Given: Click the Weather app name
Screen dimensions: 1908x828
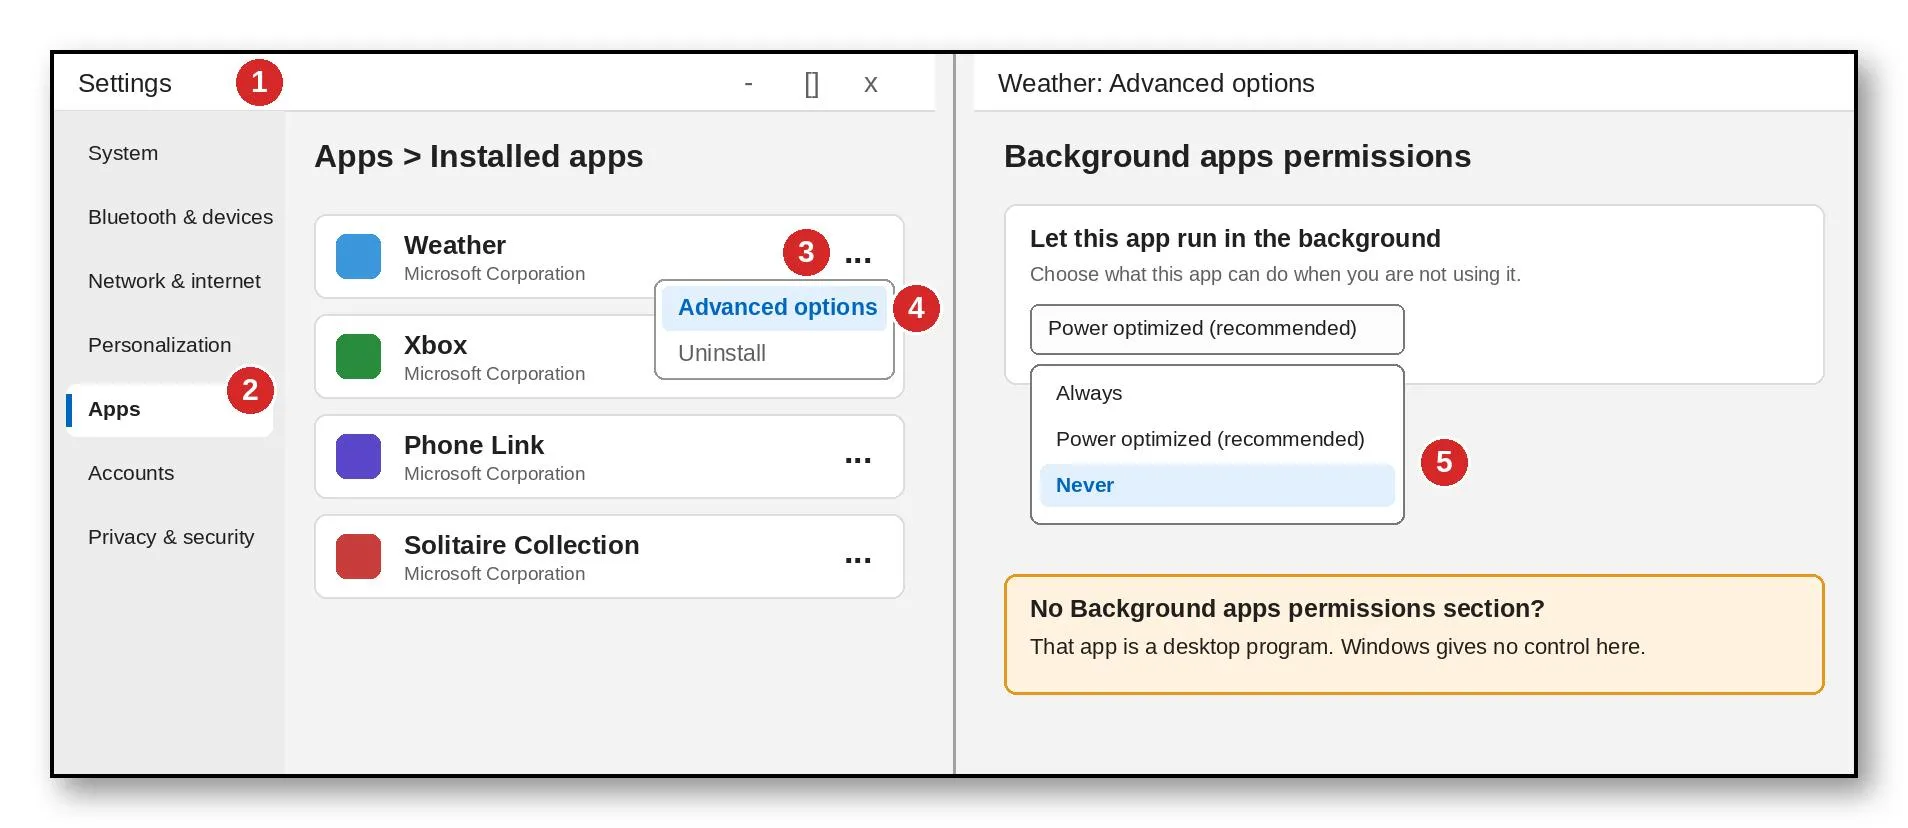Looking at the screenshot, I should (455, 245).
